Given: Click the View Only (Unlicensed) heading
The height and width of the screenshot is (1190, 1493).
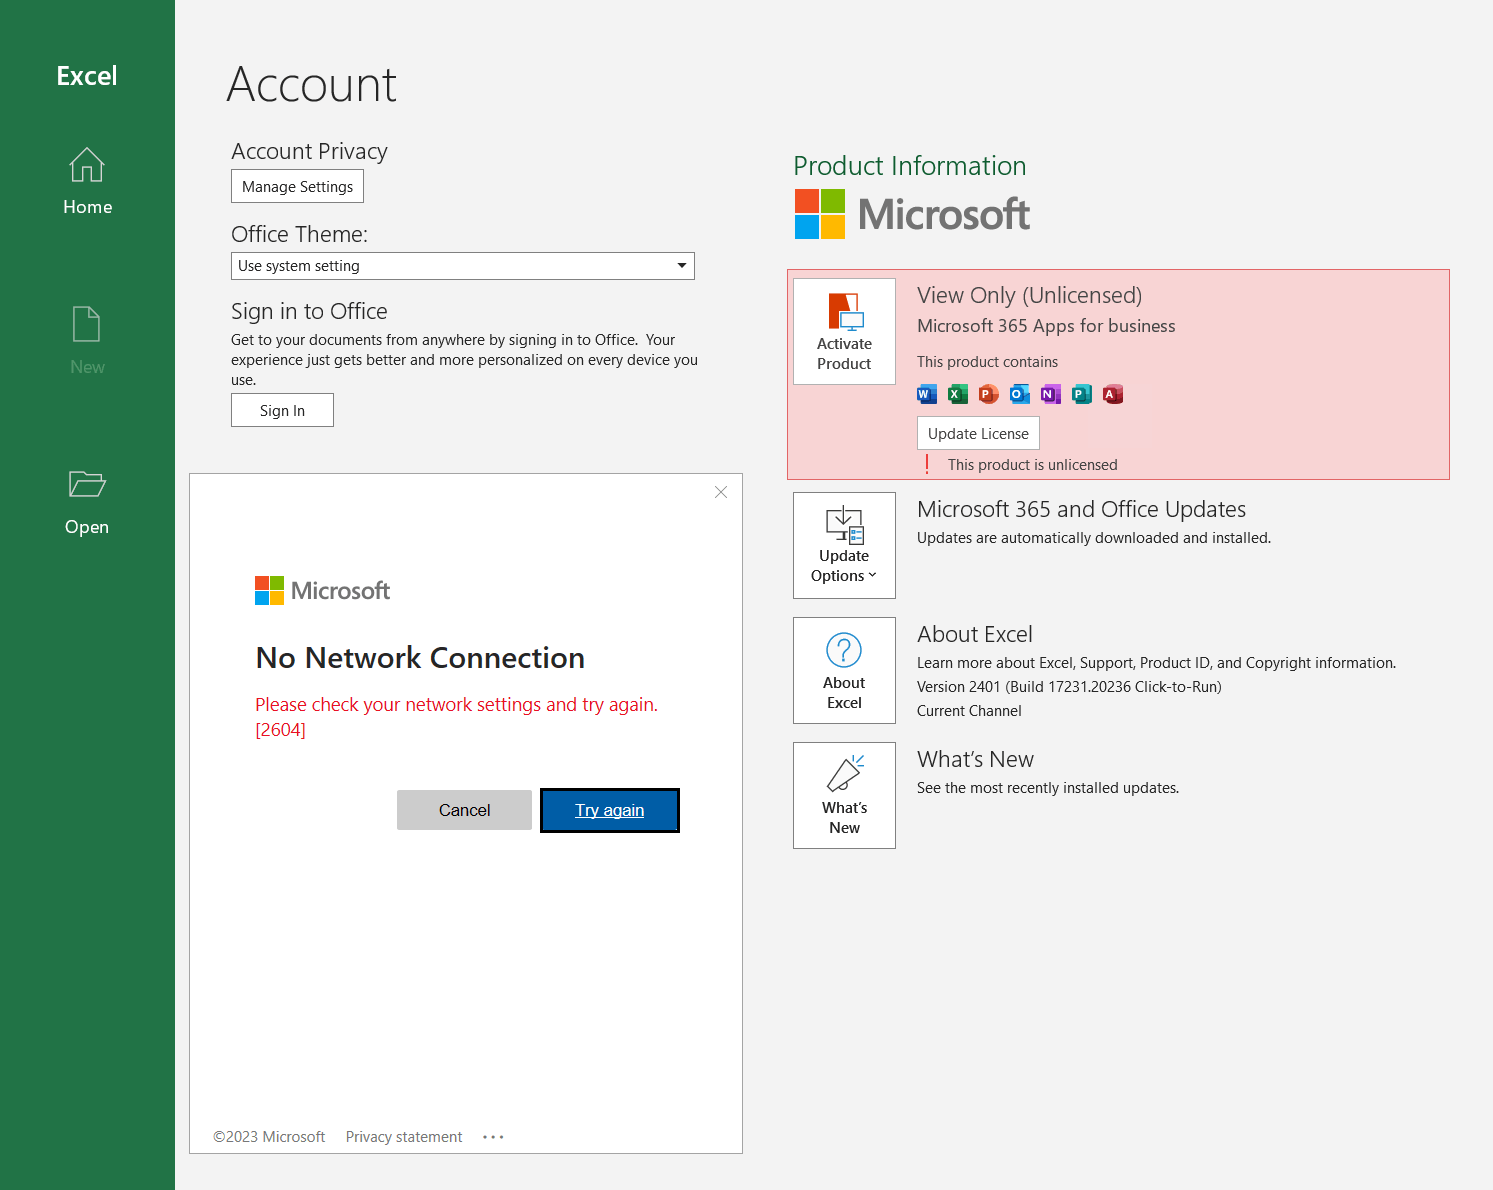Looking at the screenshot, I should pyautogui.click(x=1029, y=296).
